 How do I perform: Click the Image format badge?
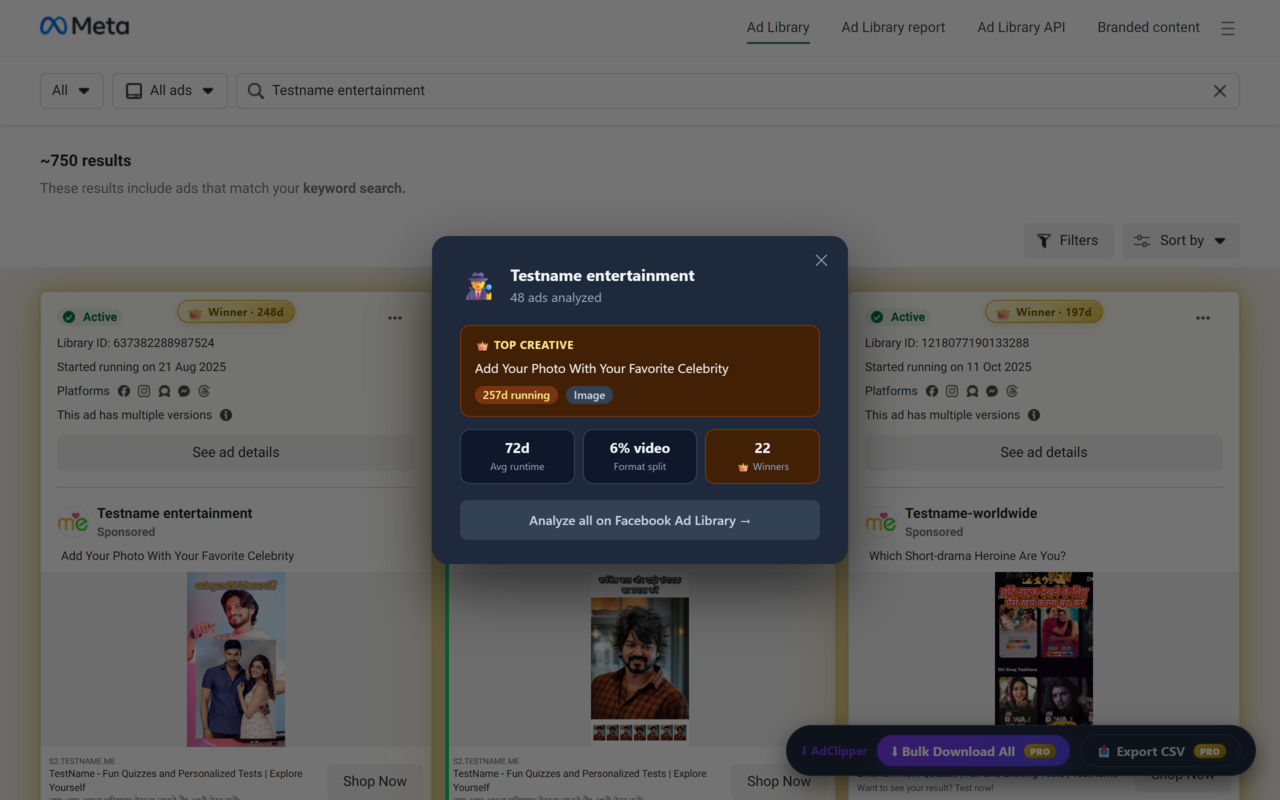[x=589, y=395]
